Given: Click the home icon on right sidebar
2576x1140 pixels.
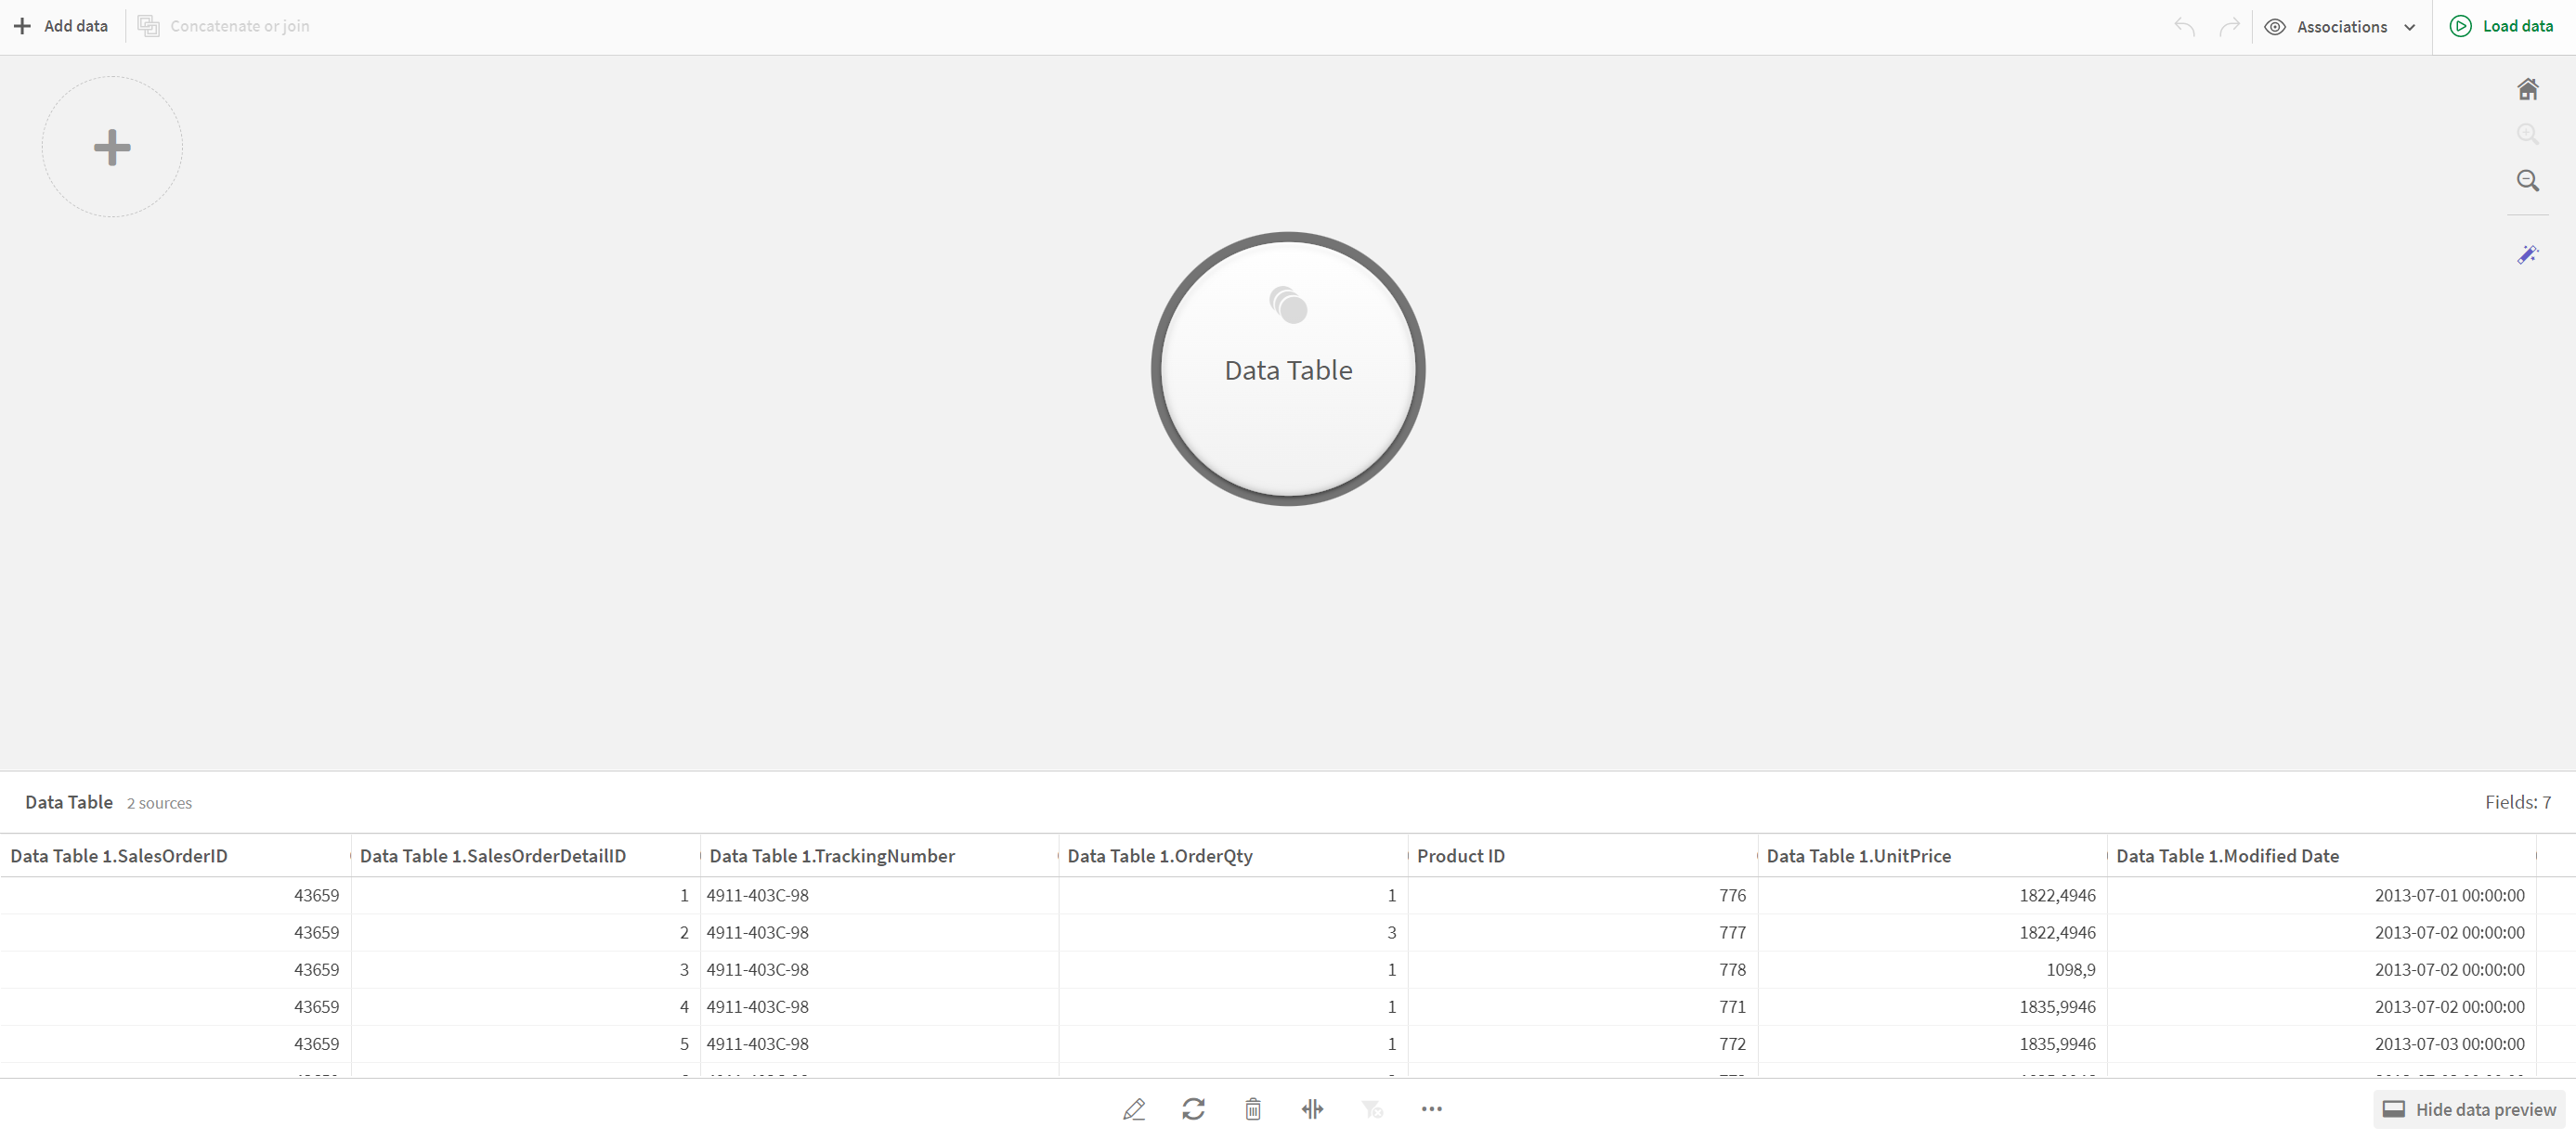Looking at the screenshot, I should (x=2529, y=87).
